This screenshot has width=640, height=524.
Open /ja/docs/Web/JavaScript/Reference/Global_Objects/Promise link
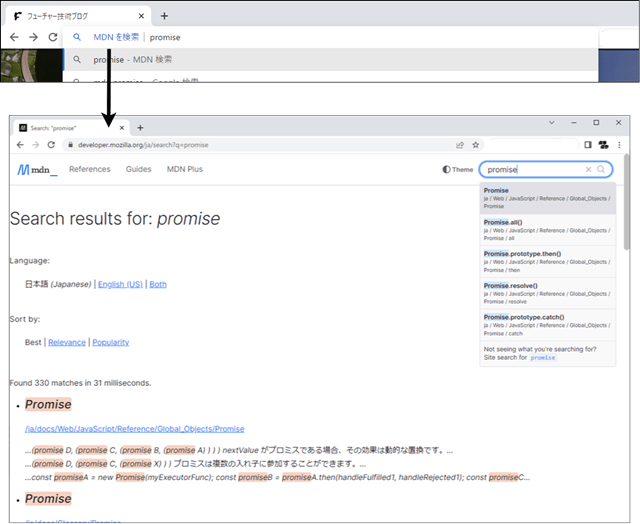click(x=135, y=429)
